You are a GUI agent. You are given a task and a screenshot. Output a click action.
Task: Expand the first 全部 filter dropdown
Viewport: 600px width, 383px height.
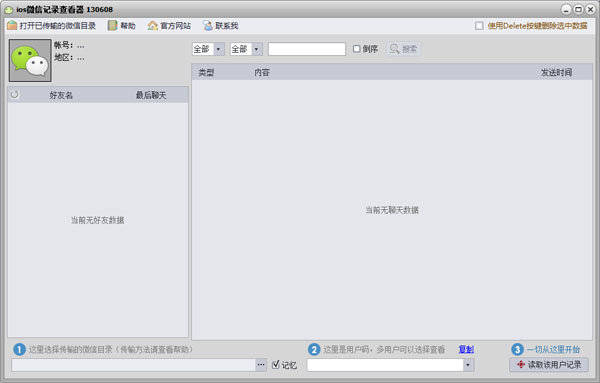pos(218,49)
